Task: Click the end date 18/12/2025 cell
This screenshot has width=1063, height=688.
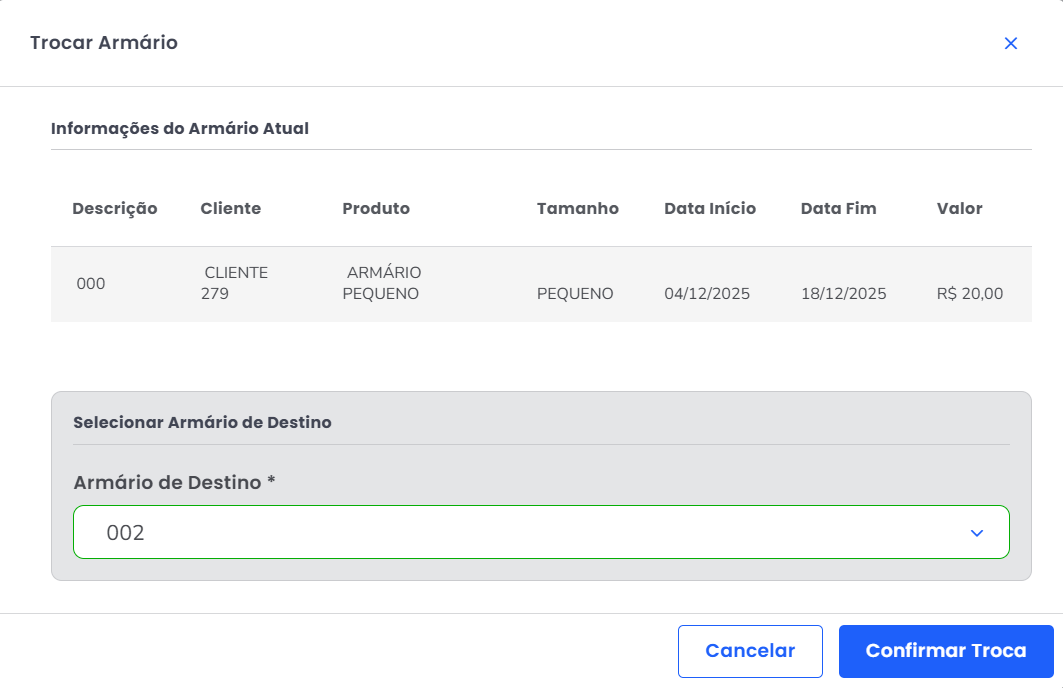Action: [843, 294]
